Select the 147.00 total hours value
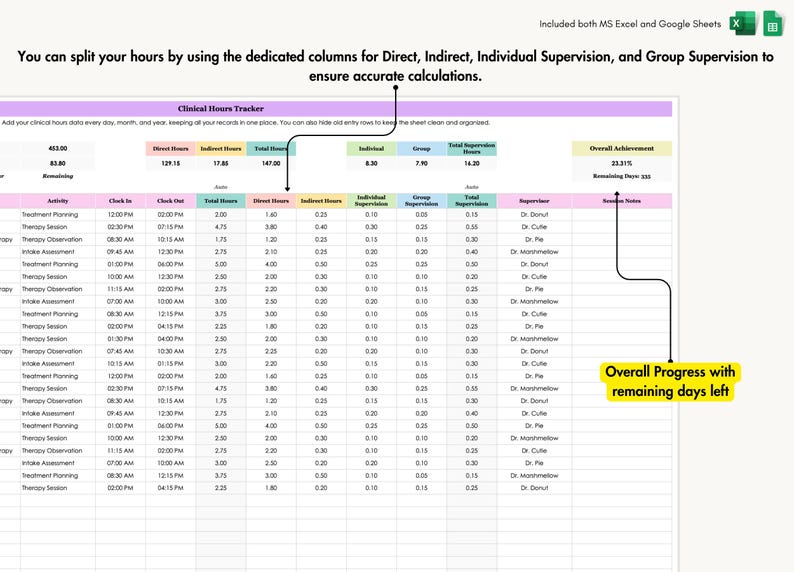Screen dimensions: 794x572 [271, 163]
